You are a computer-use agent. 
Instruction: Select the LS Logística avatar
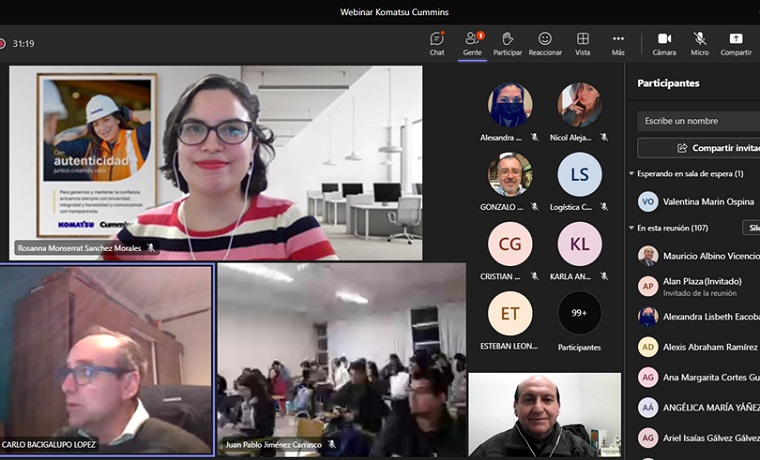point(580,174)
